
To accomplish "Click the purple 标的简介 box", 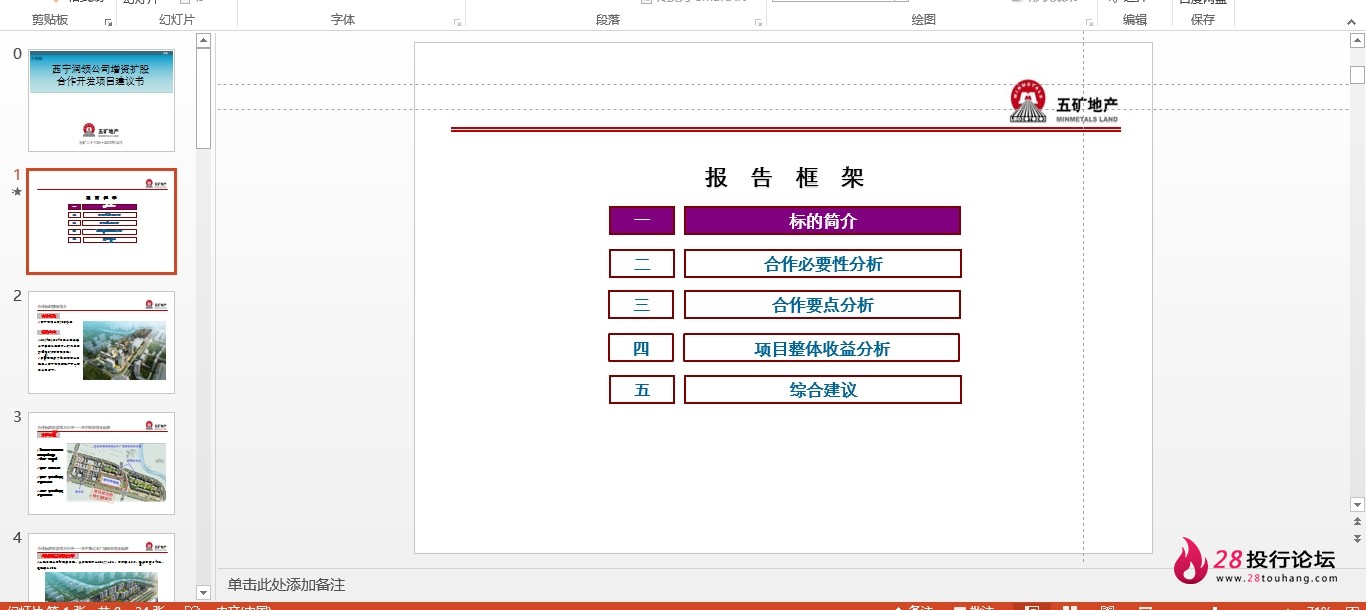I will point(822,221).
